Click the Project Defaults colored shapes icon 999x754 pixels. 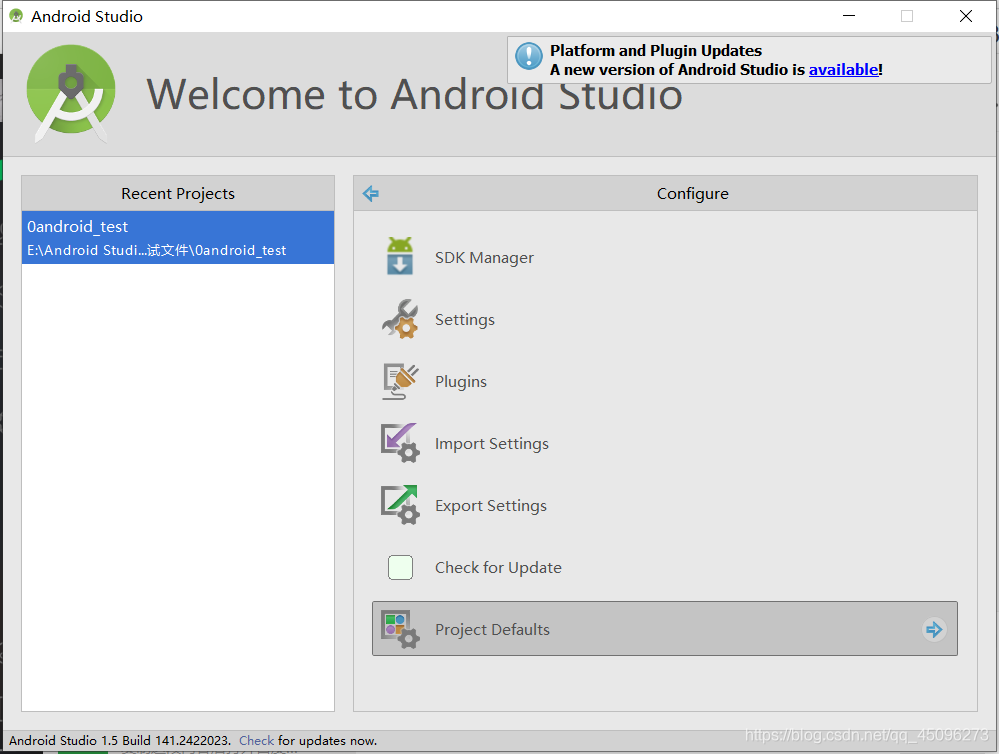(x=400, y=629)
